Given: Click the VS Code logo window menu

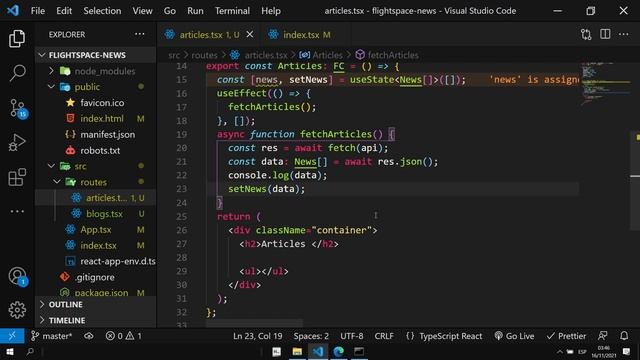Looking at the screenshot, I should (13, 11).
